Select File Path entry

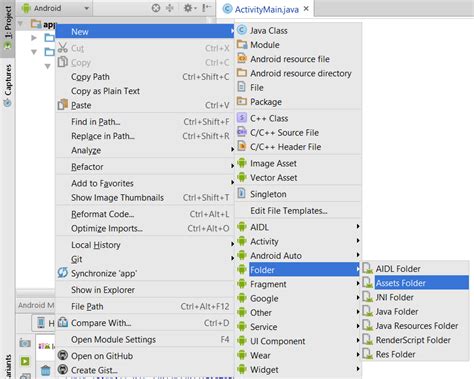(x=144, y=307)
